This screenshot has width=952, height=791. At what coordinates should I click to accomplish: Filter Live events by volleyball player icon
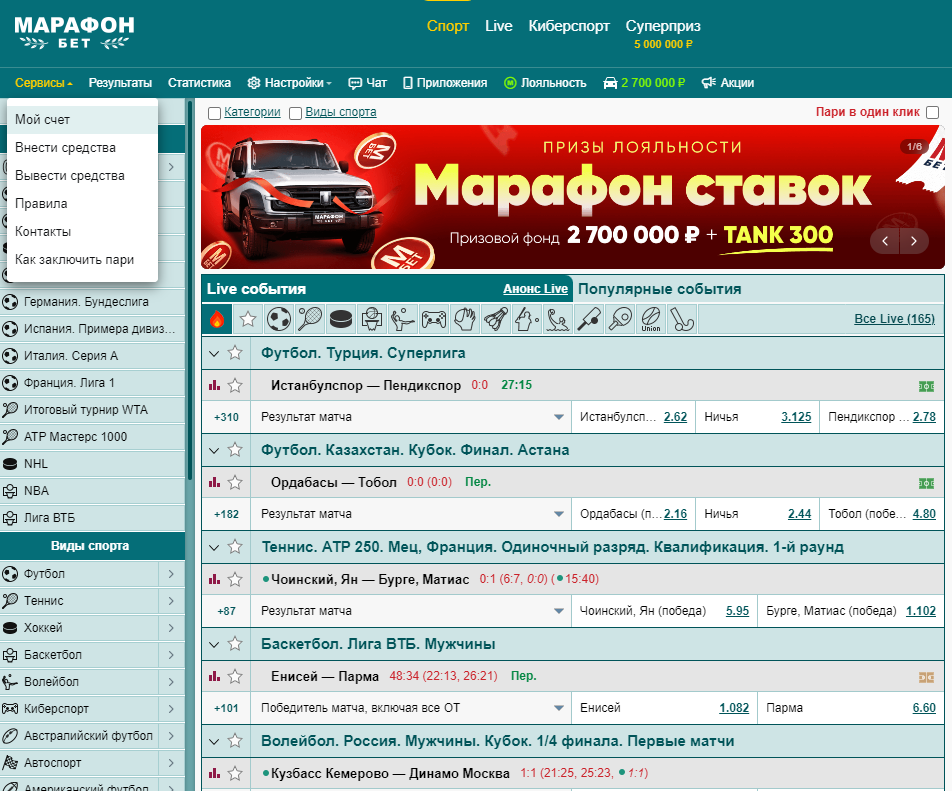click(403, 319)
